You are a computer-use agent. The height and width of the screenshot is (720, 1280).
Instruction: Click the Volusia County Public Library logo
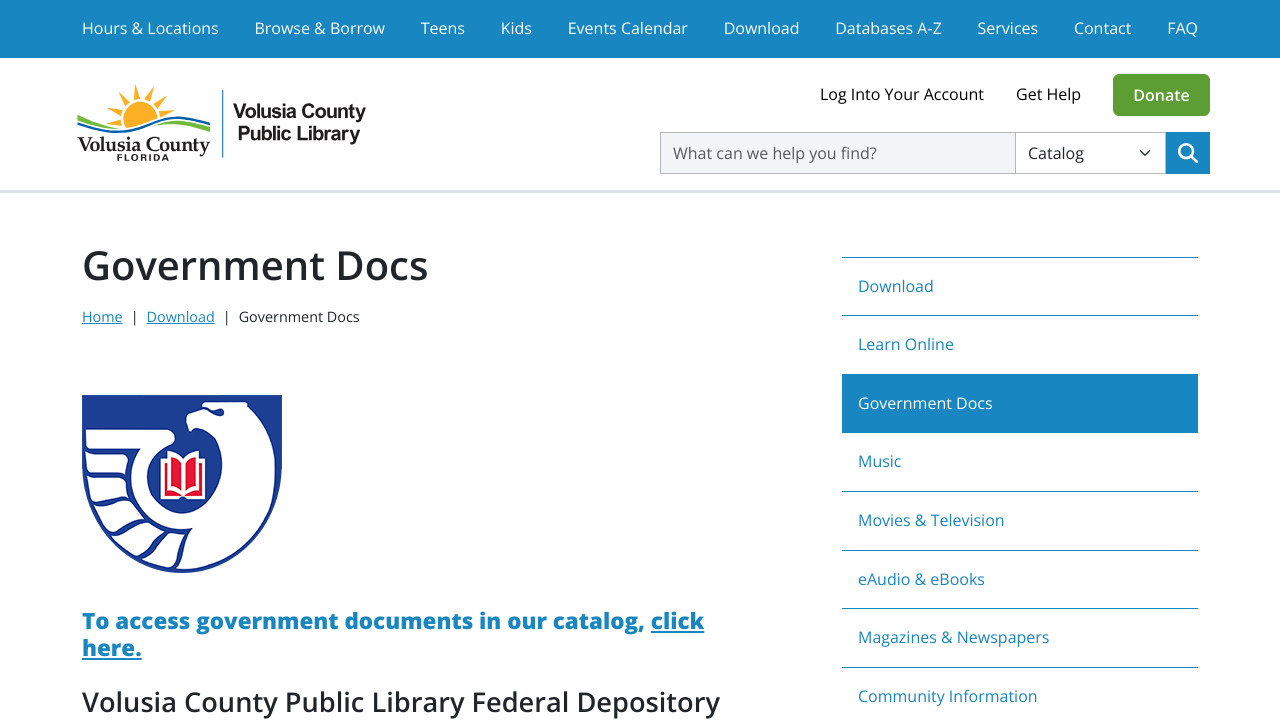pos(221,122)
